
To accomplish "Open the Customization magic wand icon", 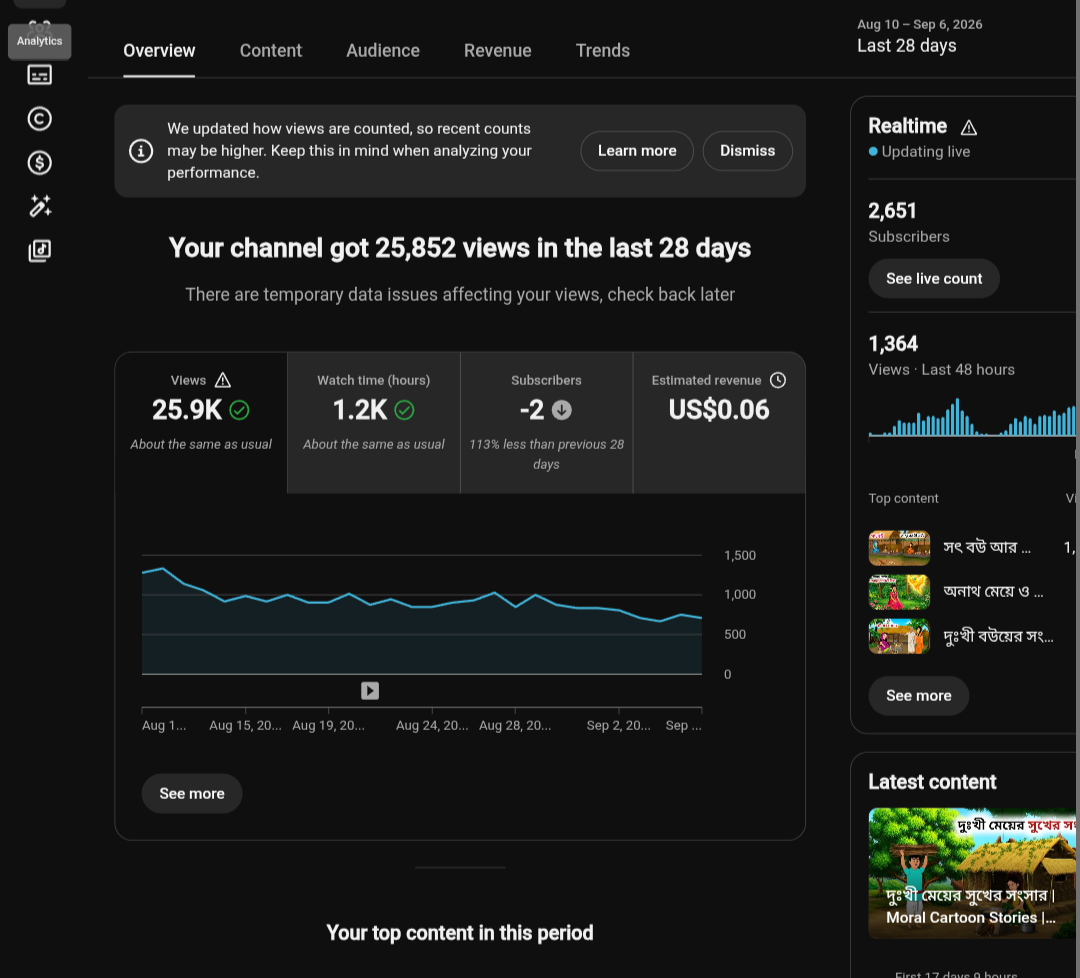I will coord(39,206).
